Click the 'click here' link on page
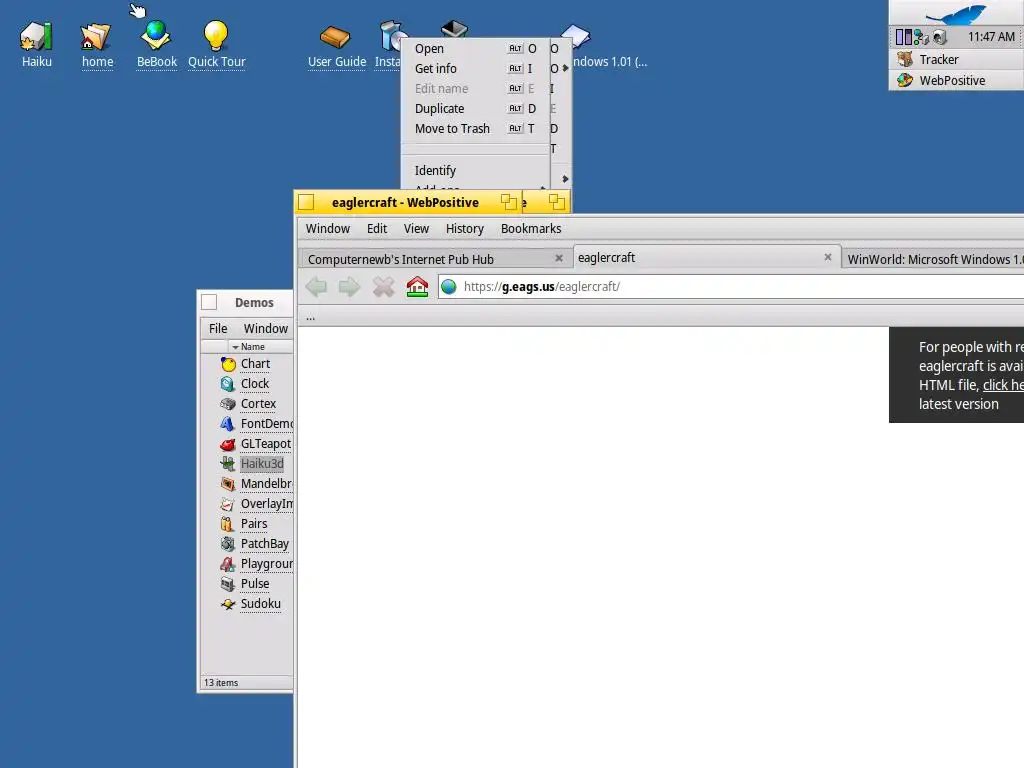This screenshot has height=768, width=1024. tap(1003, 385)
